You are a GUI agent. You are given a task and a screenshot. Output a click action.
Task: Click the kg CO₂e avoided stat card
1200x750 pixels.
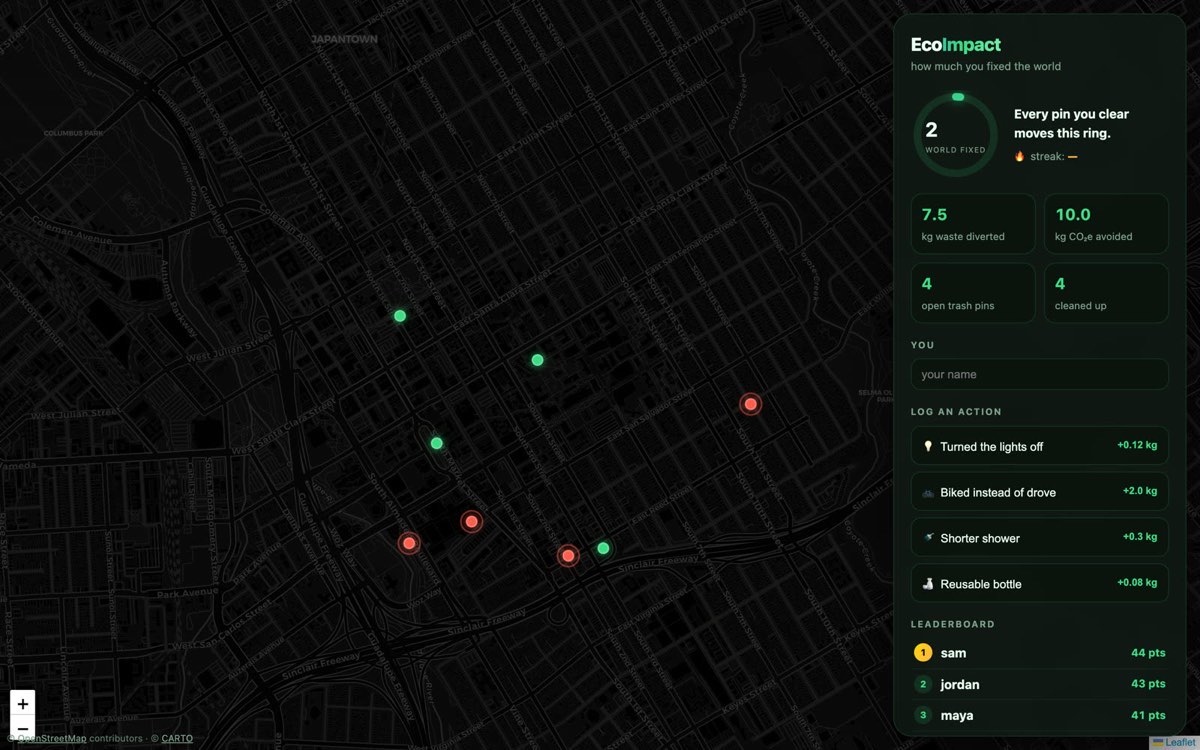click(1106, 224)
